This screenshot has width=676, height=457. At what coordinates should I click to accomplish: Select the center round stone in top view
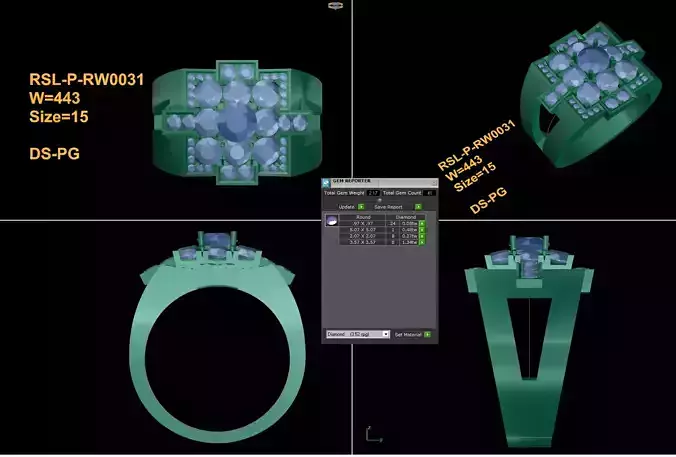pyautogui.click(x=236, y=124)
